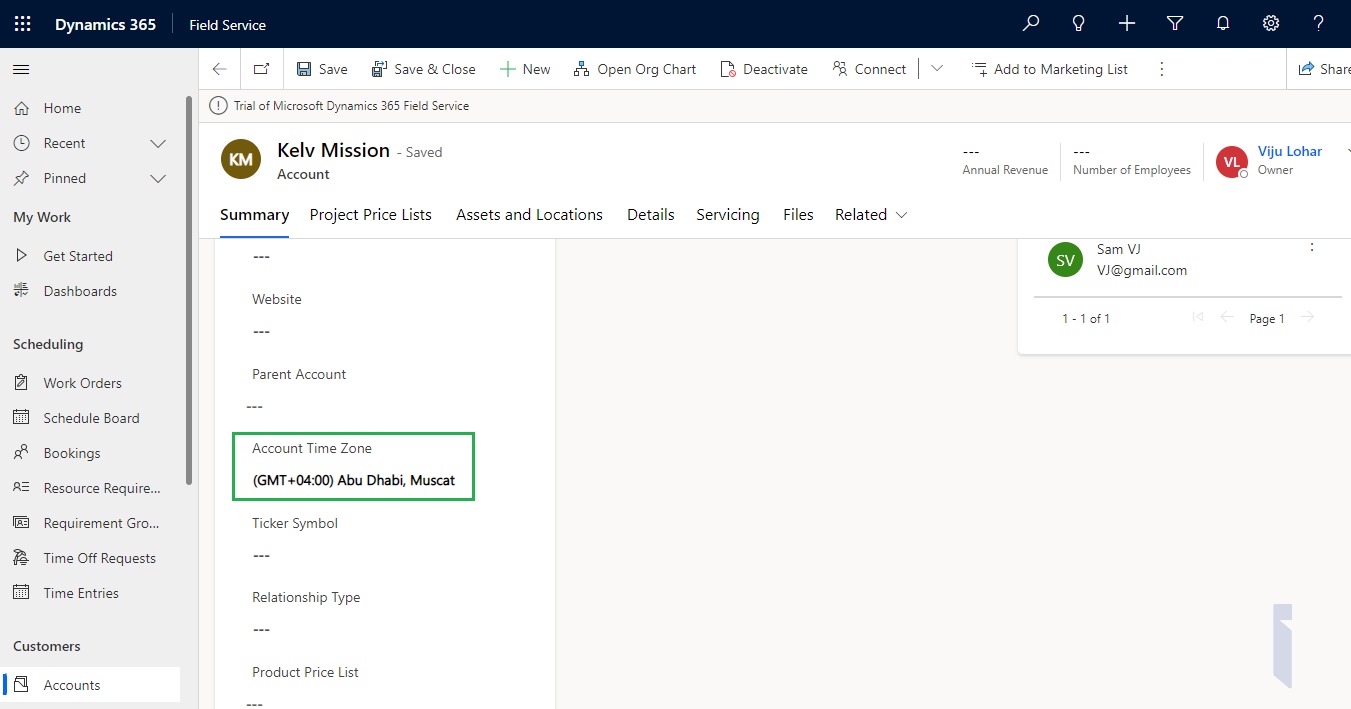Open the Dynamics 365 app launcher waffle
The width and height of the screenshot is (1351, 709).
(x=21, y=22)
